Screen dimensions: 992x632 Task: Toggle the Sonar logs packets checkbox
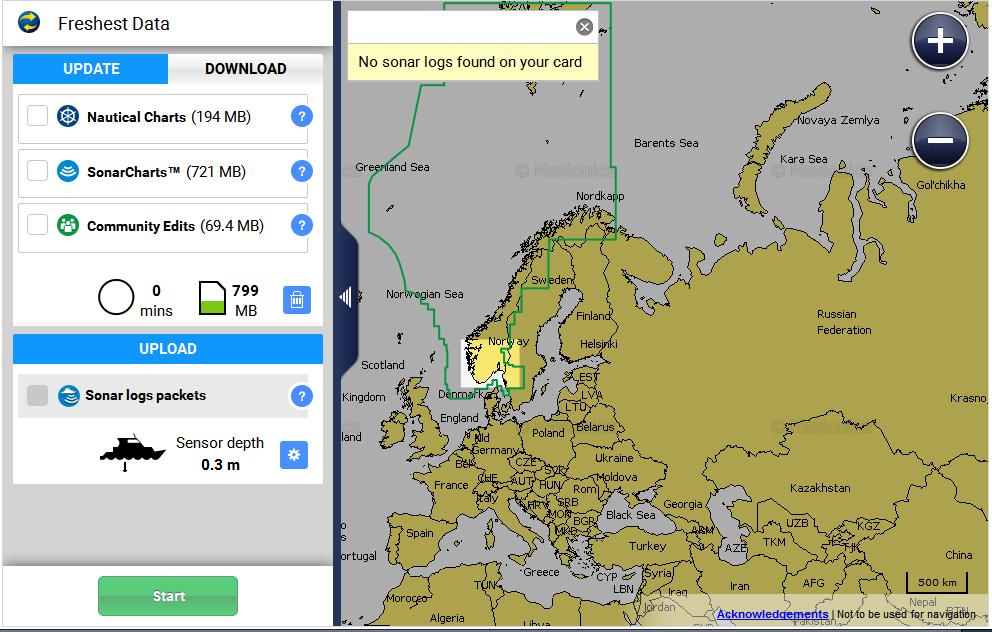(x=37, y=395)
